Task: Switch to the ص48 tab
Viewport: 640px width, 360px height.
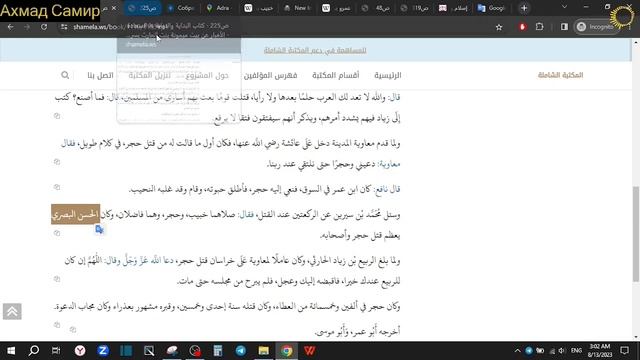Action: pyautogui.click(x=376, y=8)
